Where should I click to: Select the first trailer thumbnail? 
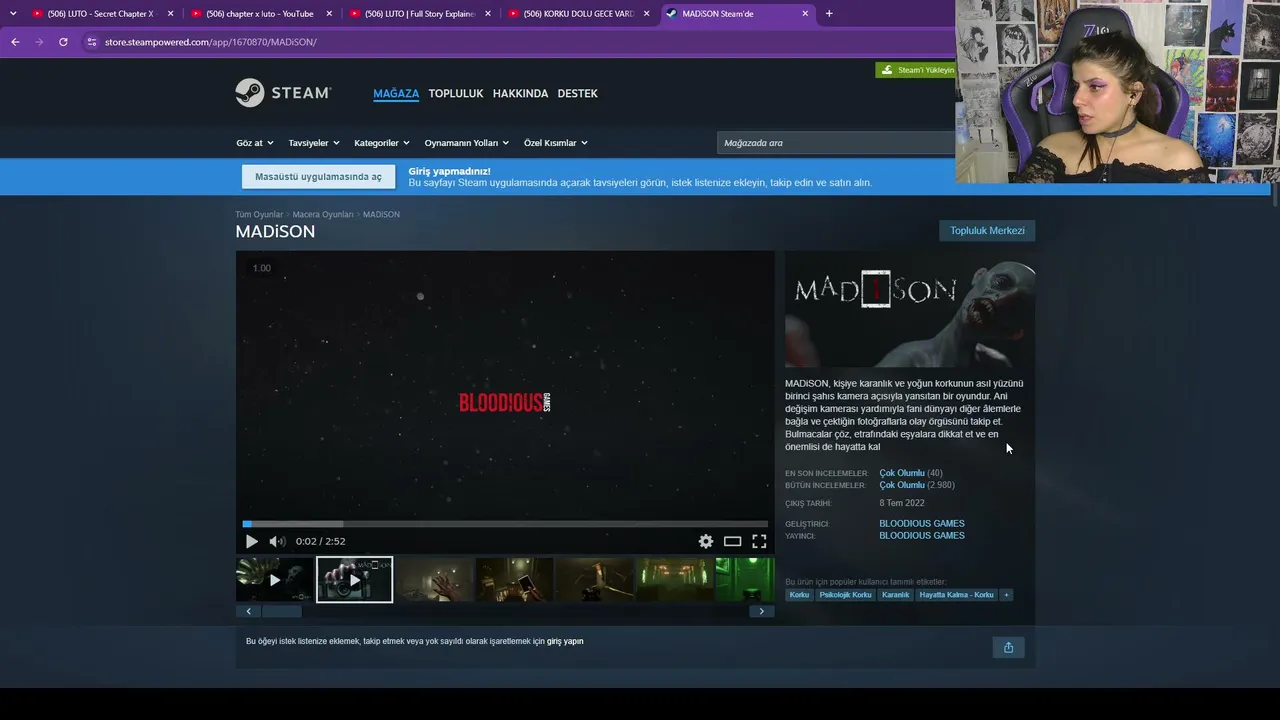pyautogui.click(x=274, y=580)
